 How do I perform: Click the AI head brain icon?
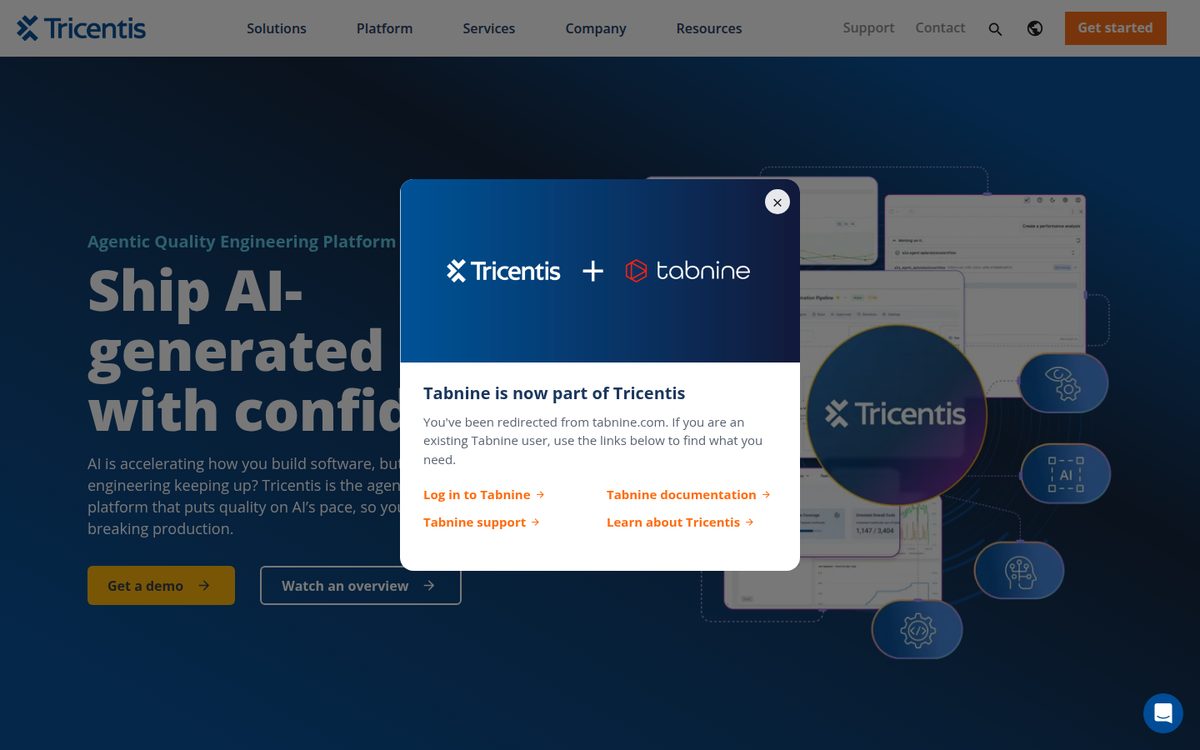coord(1019,571)
